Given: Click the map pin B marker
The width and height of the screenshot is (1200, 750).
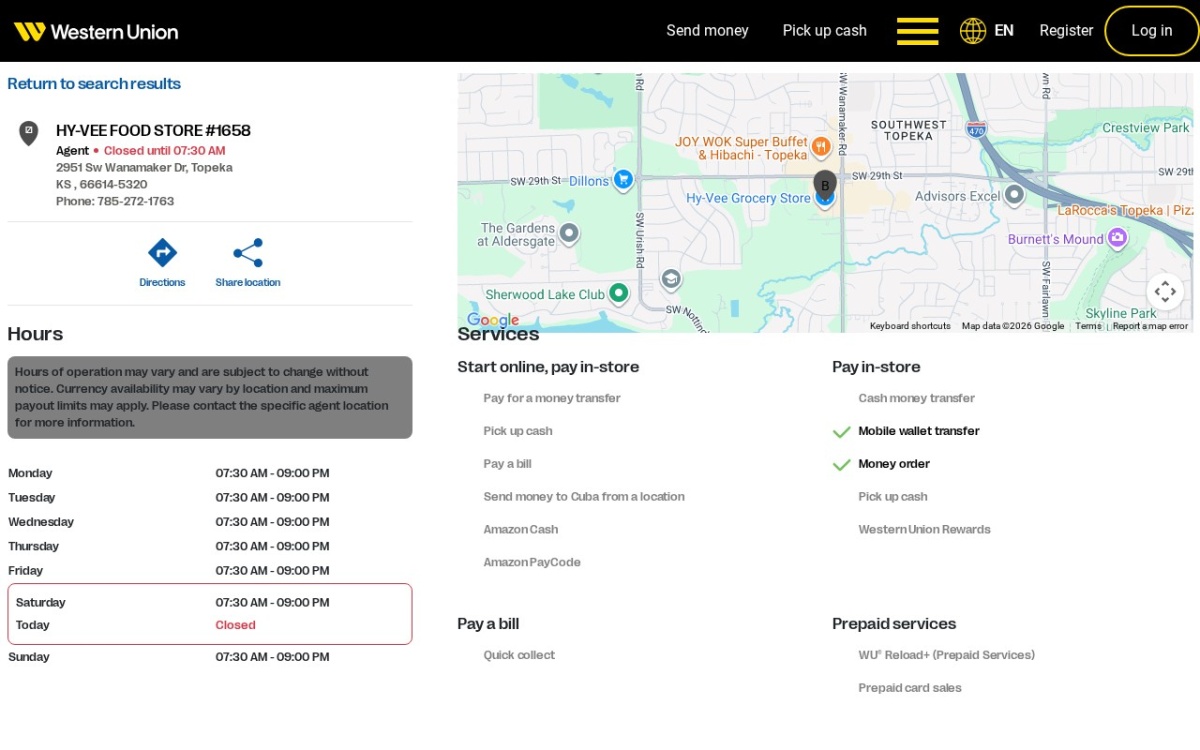Looking at the screenshot, I should pos(825,185).
